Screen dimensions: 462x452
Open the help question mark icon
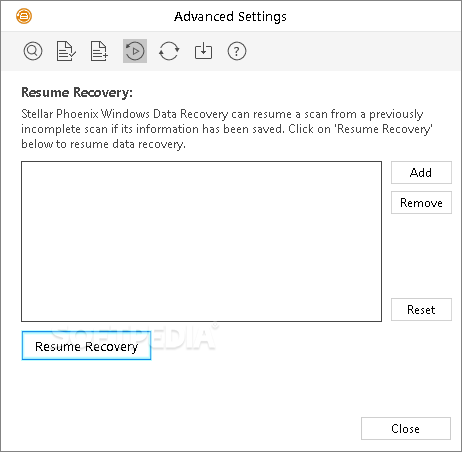237,51
